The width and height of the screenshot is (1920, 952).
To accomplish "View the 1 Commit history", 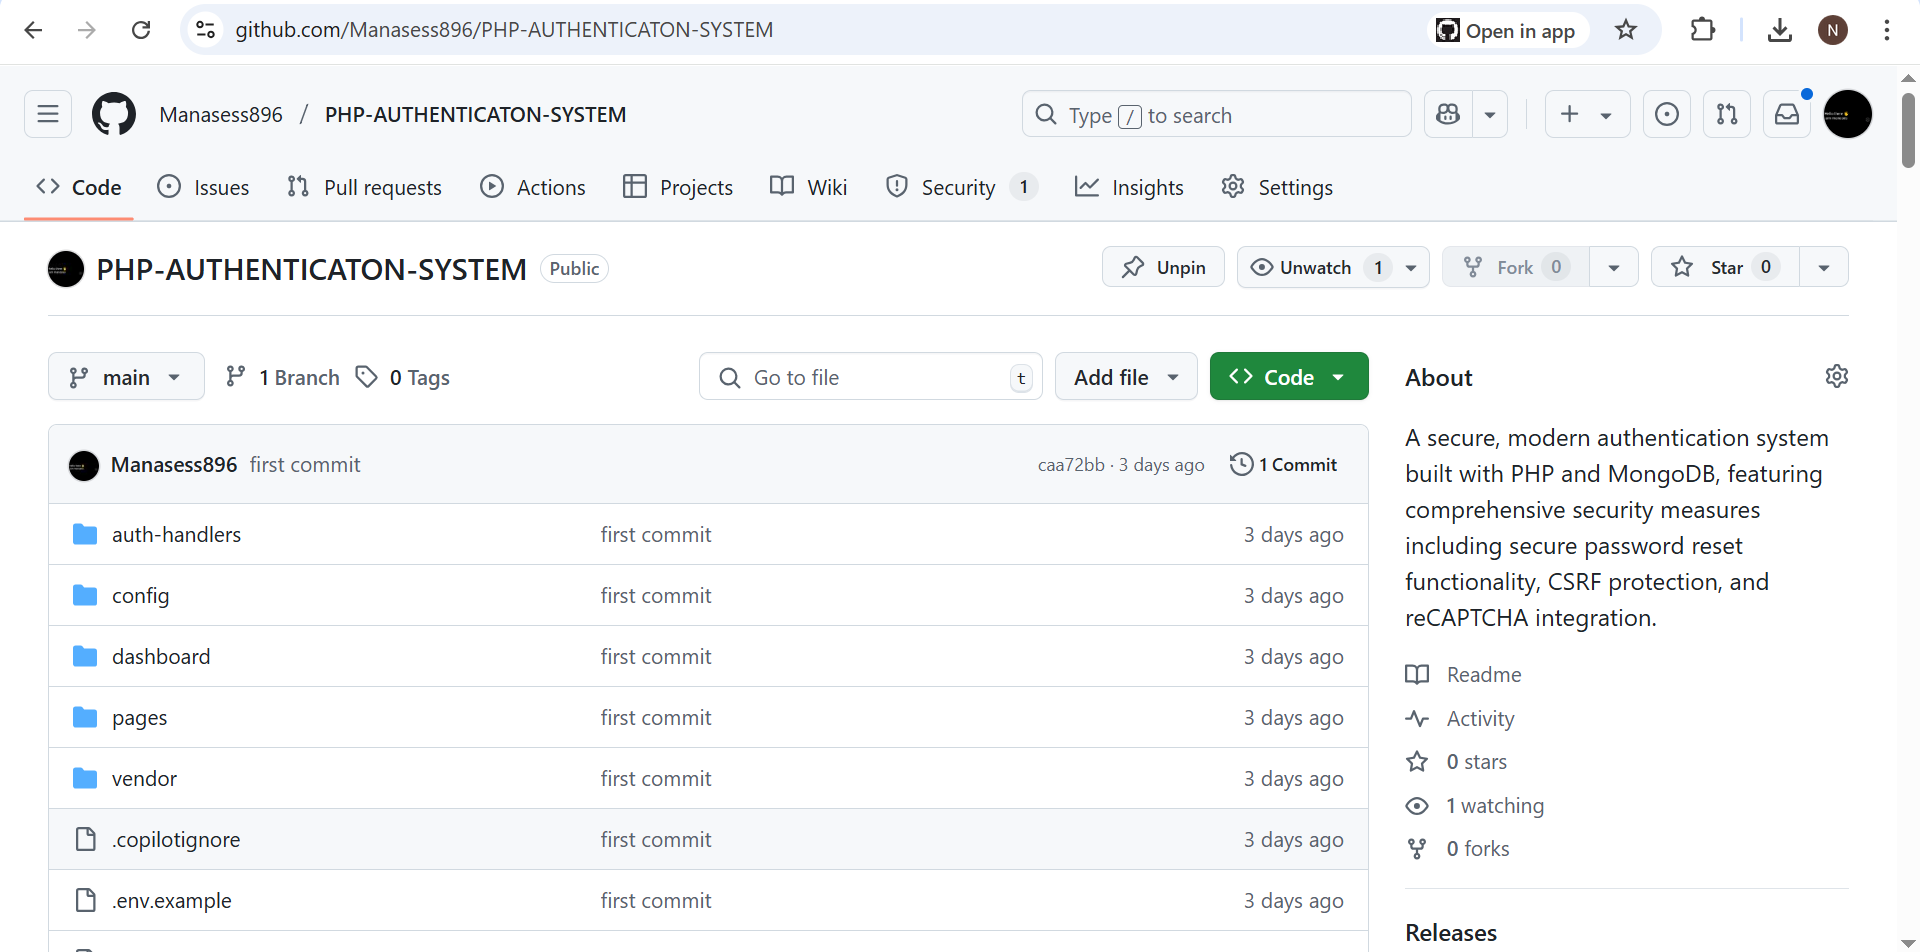I will [x=1284, y=464].
